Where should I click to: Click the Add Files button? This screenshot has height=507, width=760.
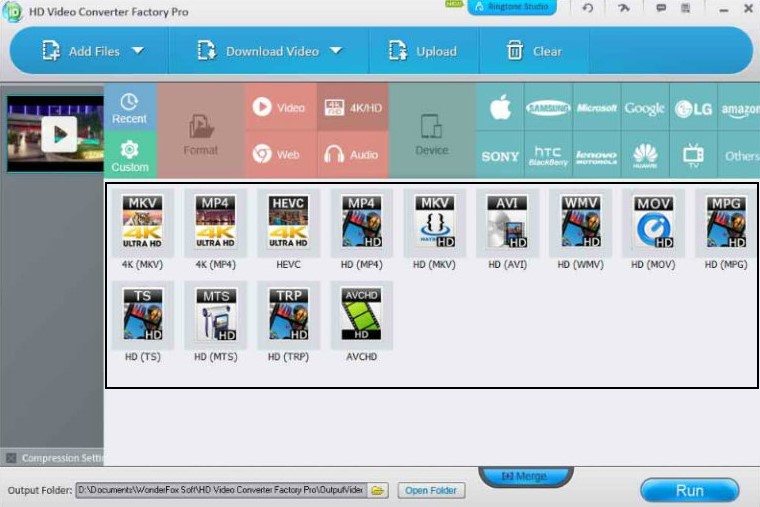coord(81,51)
